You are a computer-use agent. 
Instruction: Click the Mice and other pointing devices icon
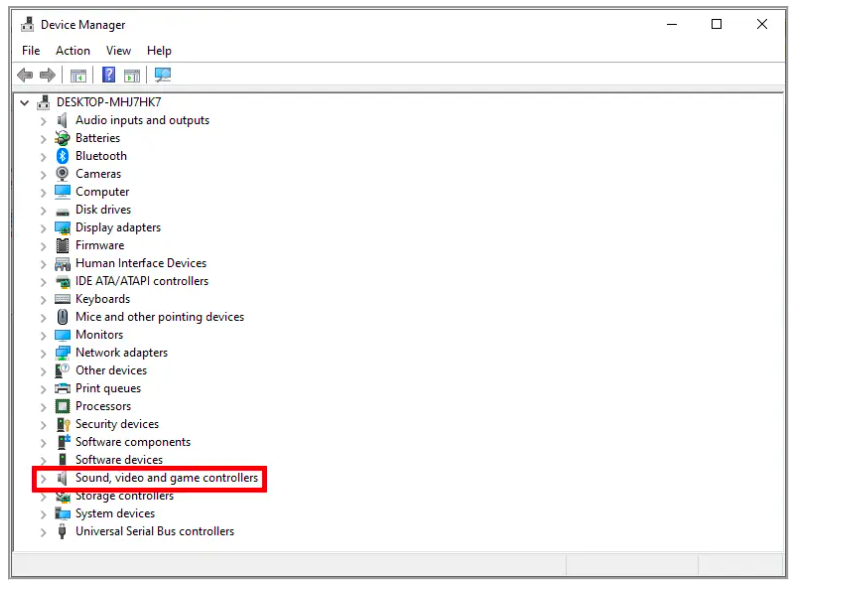(x=62, y=317)
